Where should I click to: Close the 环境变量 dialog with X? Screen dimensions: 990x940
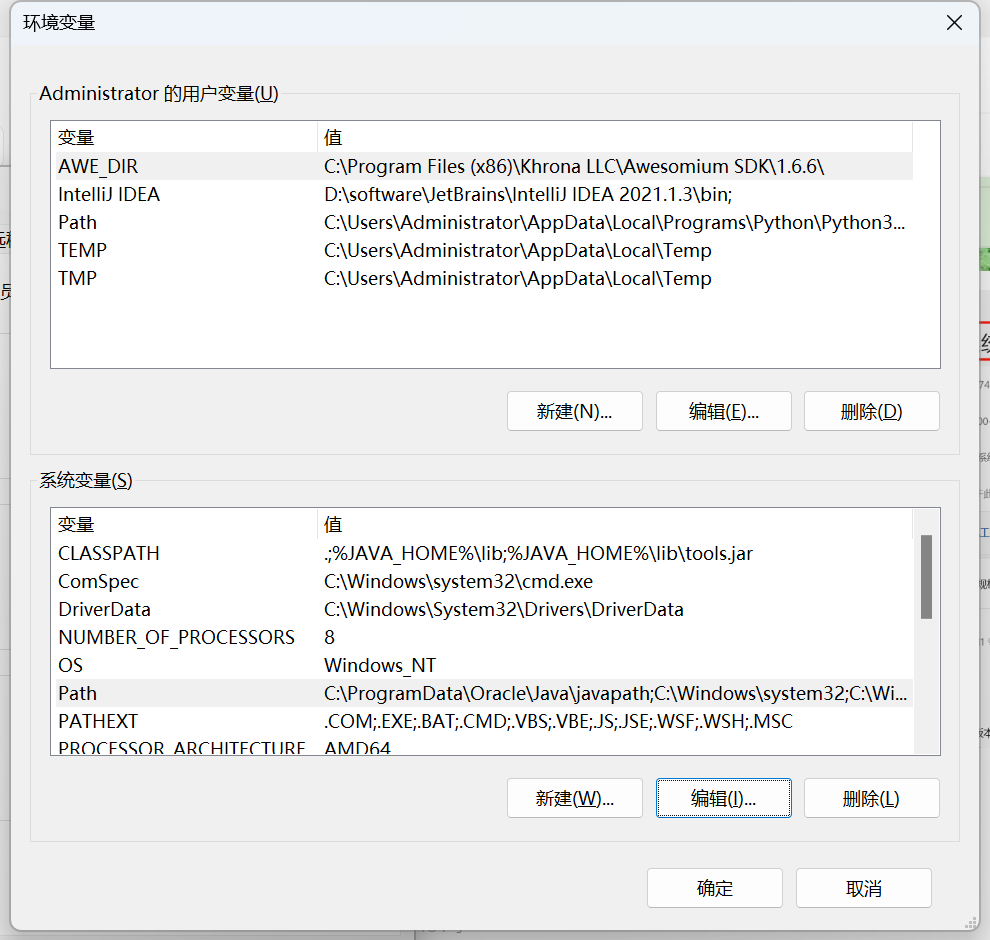[x=954, y=22]
